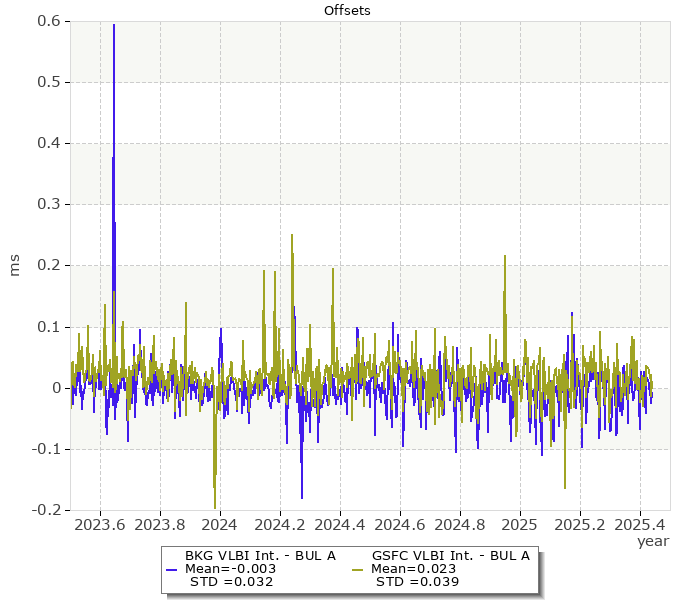Click the 'Mean=-0.003' legend value

coord(230,569)
